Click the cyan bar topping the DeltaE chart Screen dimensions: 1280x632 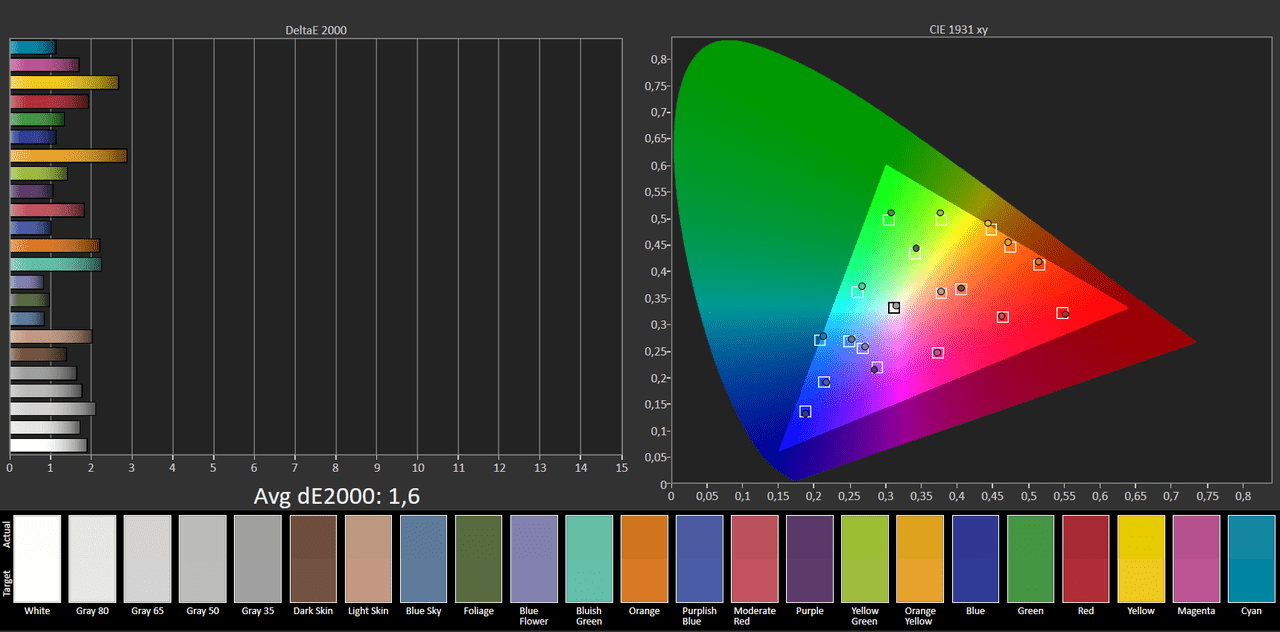click(32, 47)
